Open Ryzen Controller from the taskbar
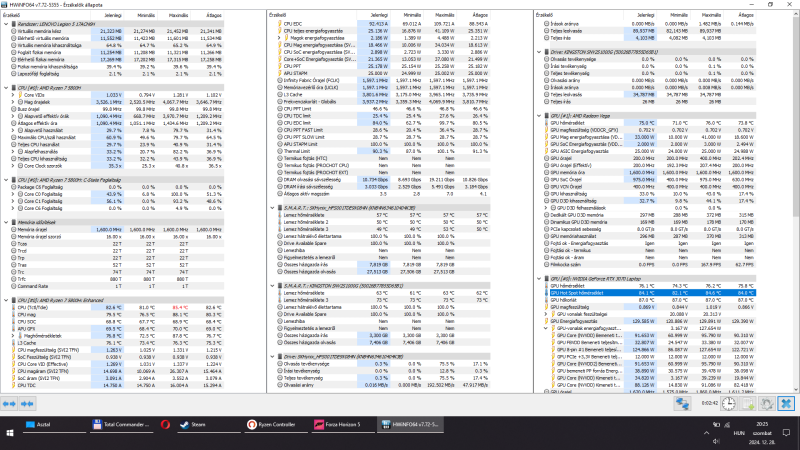Viewport: 800px width, 450px height. pyautogui.click(x=274, y=424)
